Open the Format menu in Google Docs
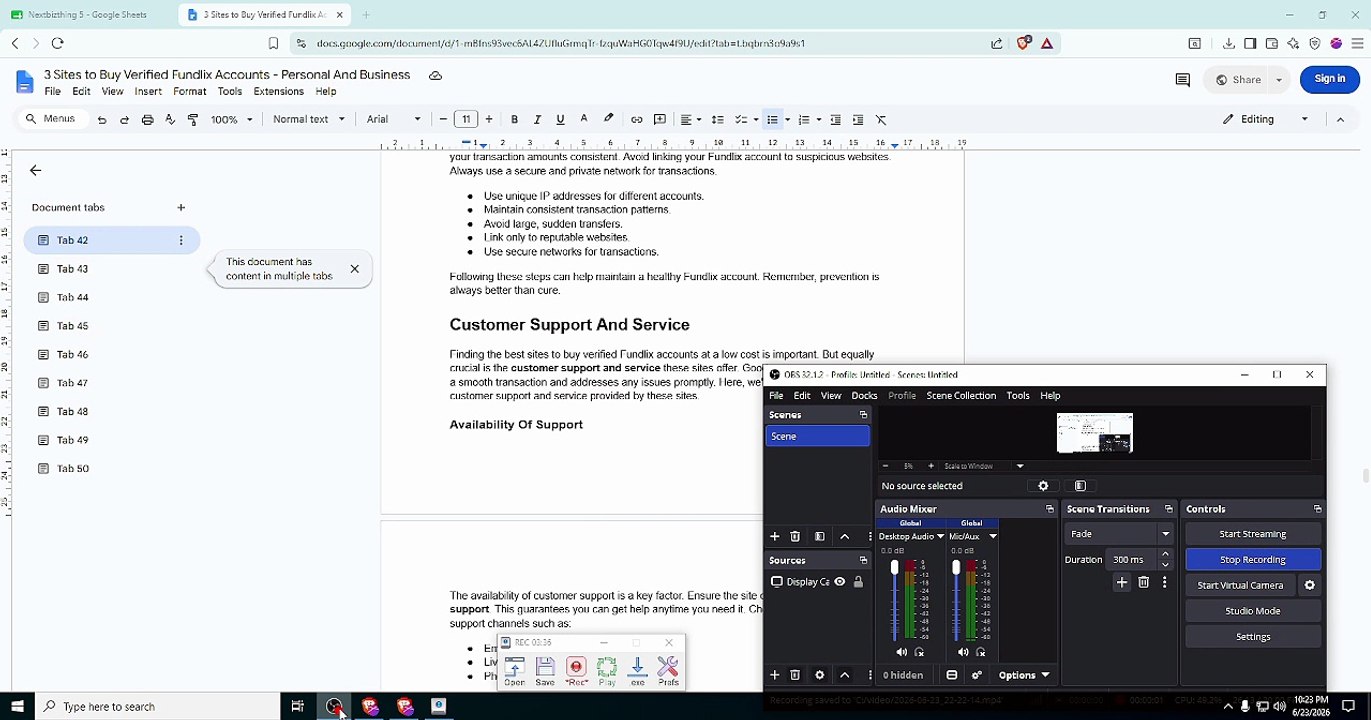The width and height of the screenshot is (1371, 720). coord(189,92)
